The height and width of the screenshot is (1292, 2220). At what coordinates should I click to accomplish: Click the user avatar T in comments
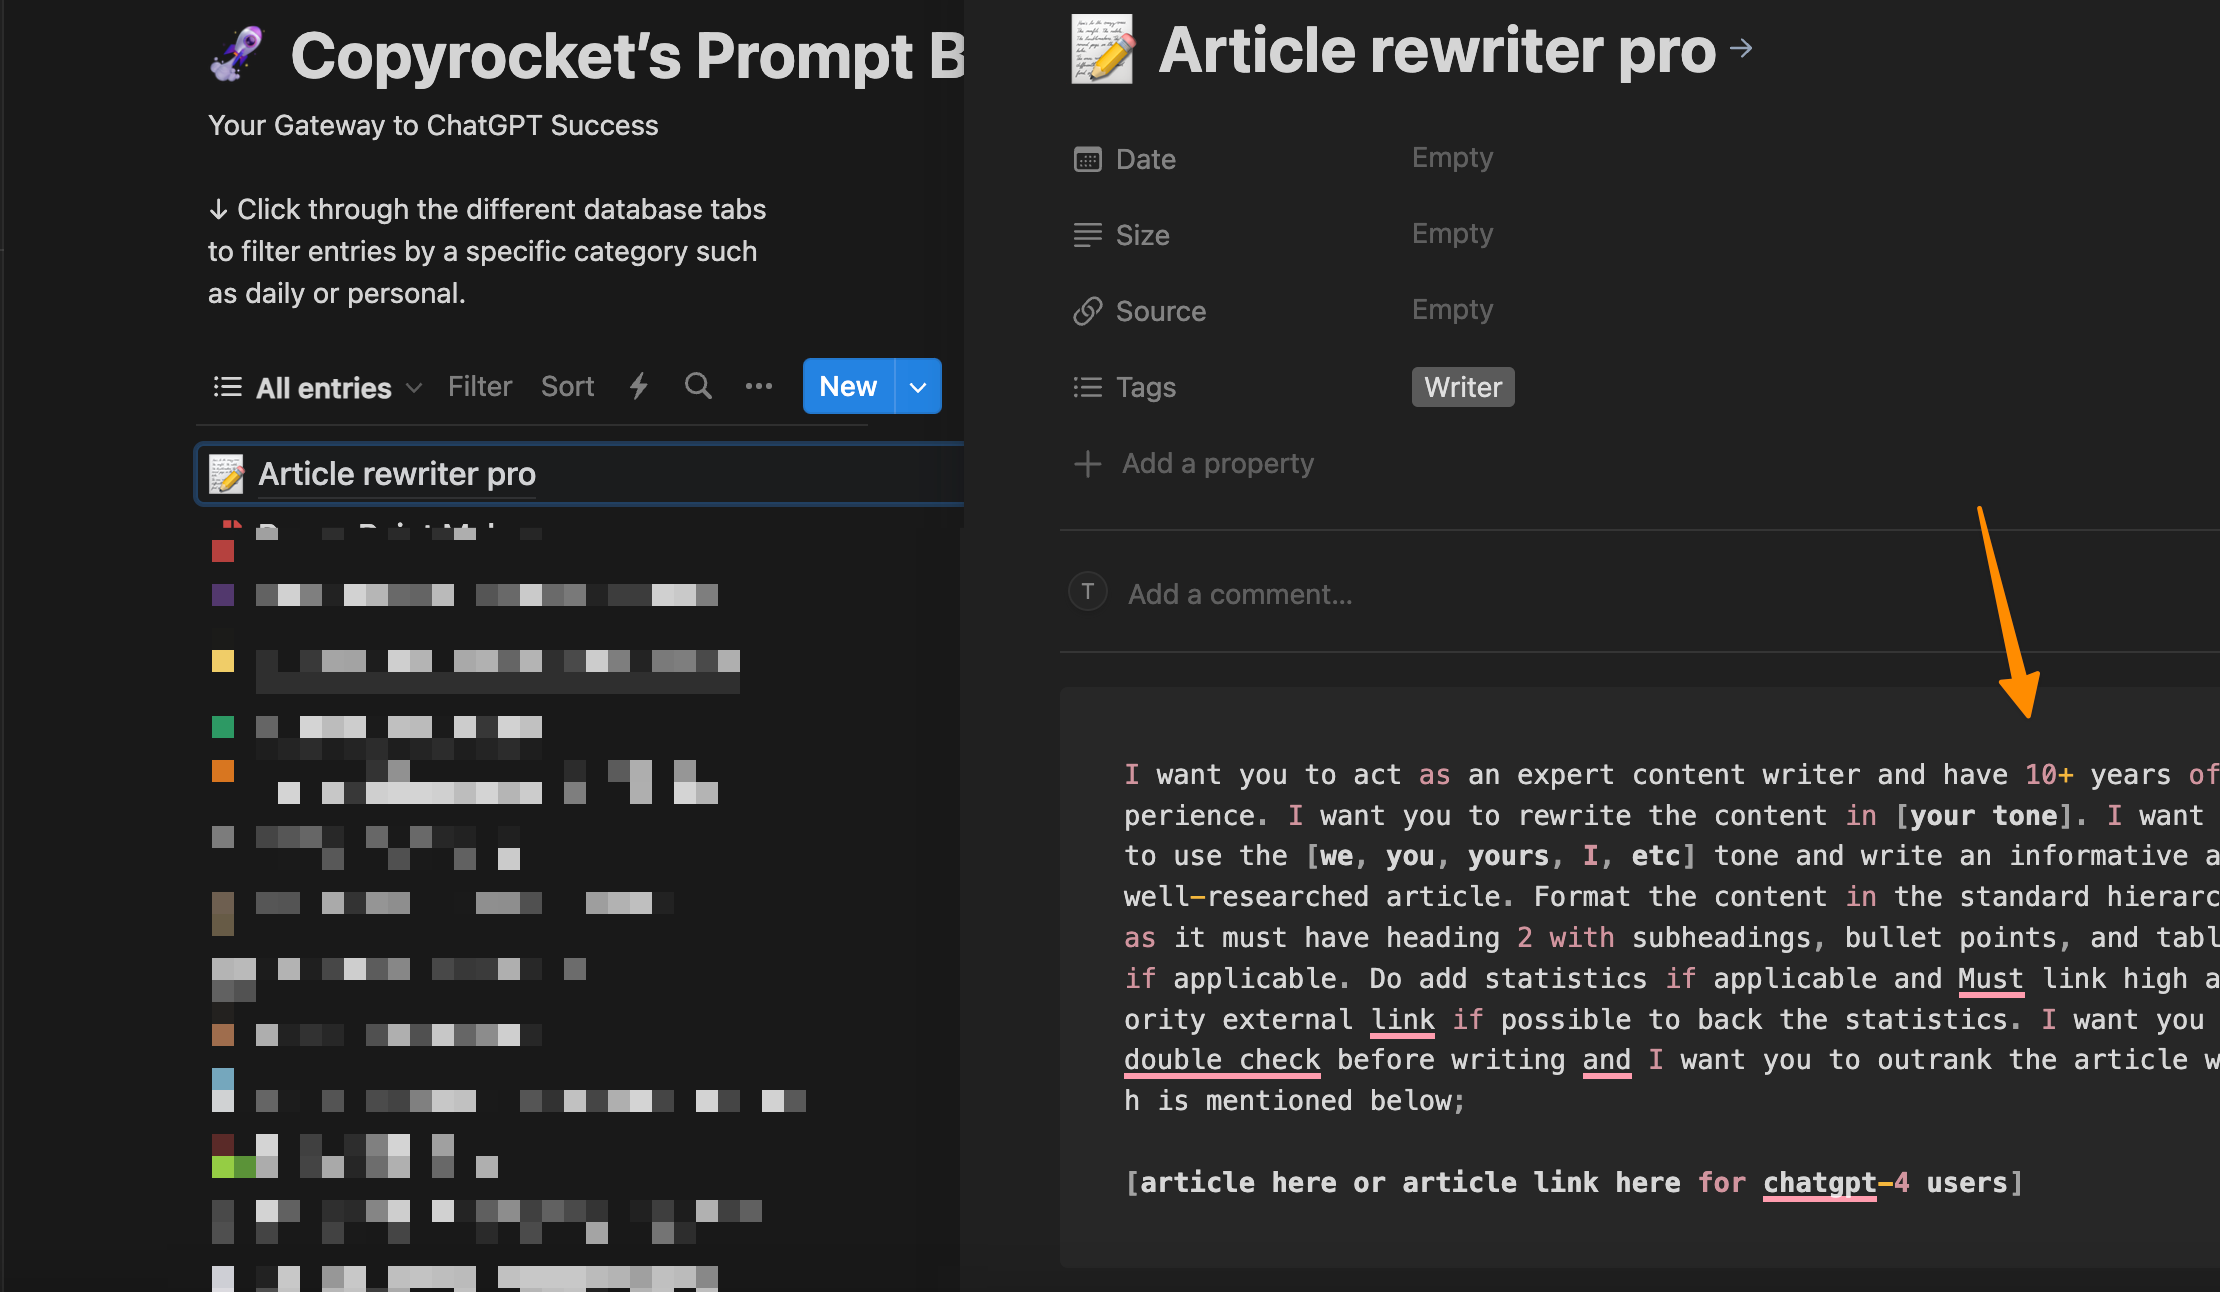(1088, 592)
